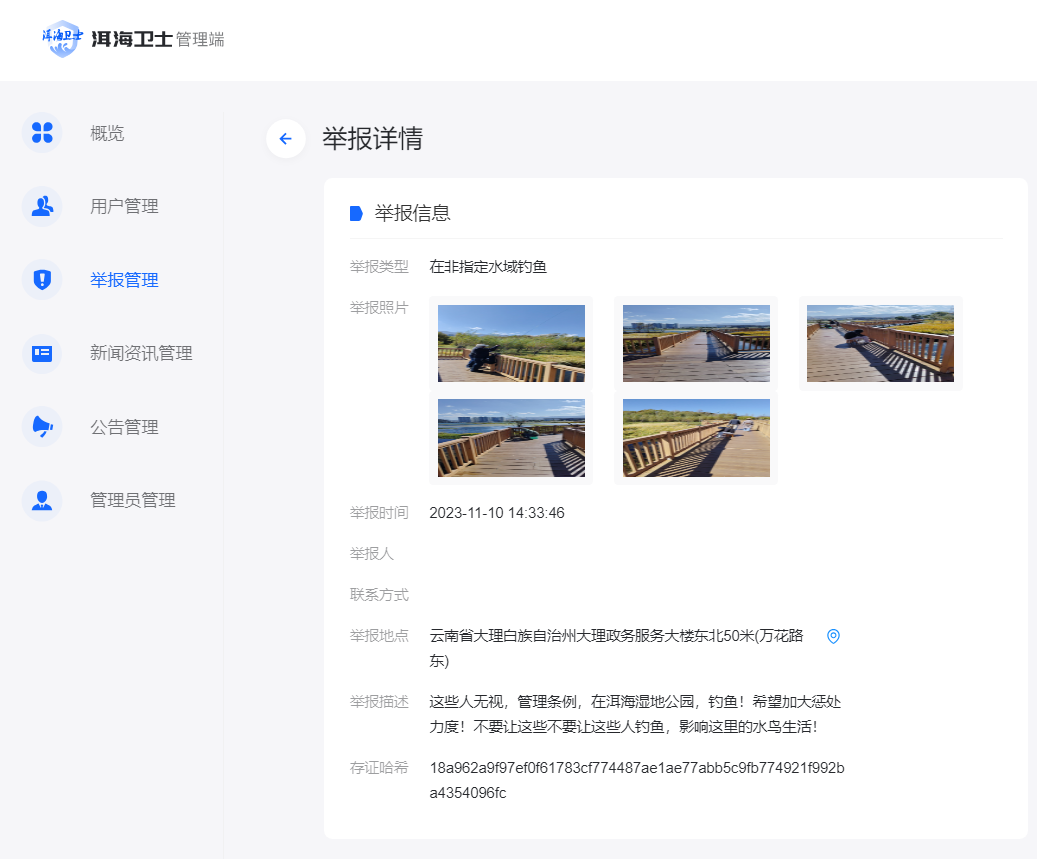The image size is (1037, 859).
Task: Enlarge the third report photo in the top row
Action: tap(880, 343)
